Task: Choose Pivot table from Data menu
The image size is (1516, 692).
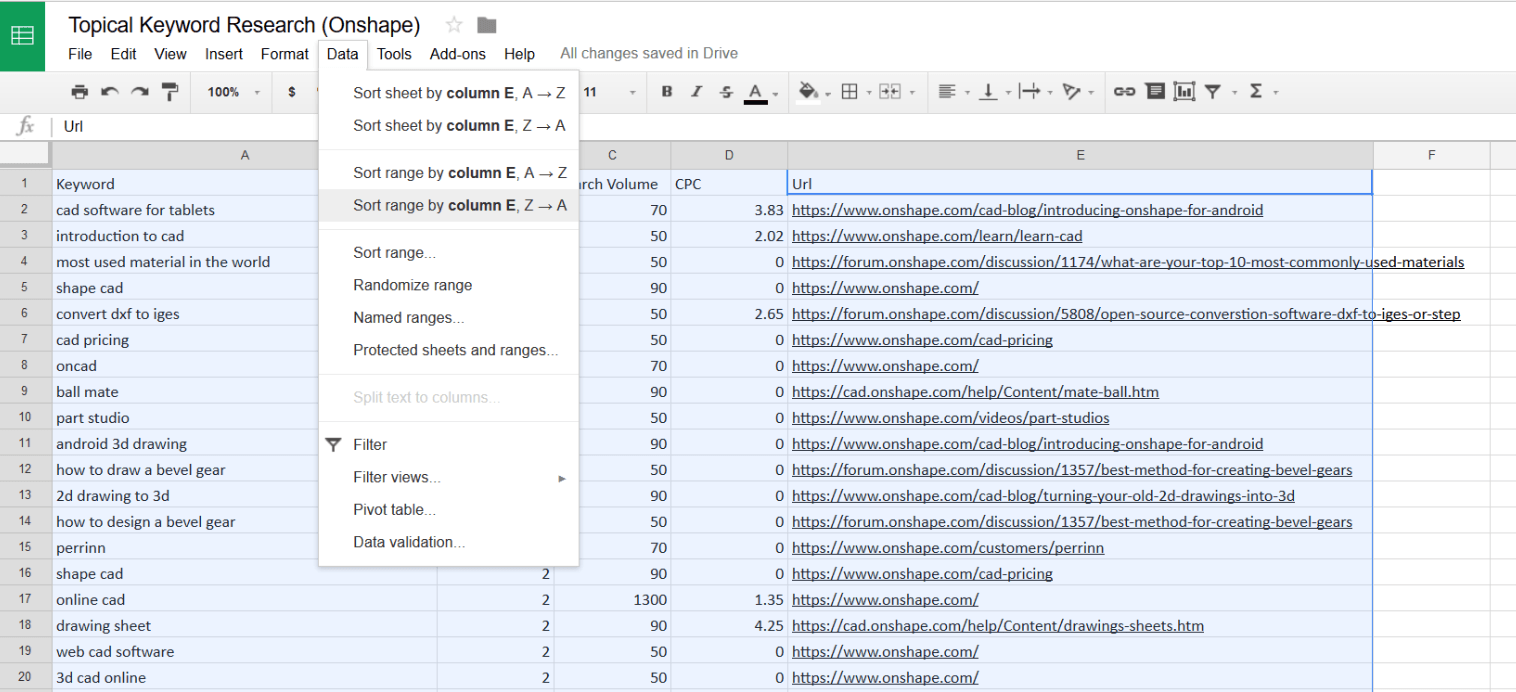Action: click(394, 510)
